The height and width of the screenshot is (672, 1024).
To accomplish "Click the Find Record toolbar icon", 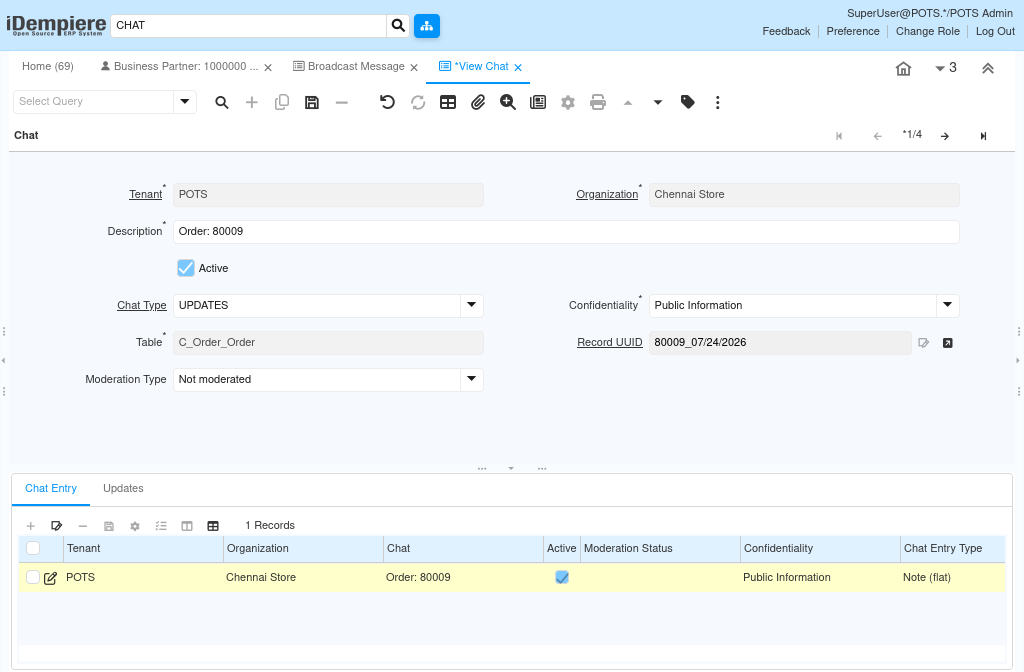I will 222,103.
